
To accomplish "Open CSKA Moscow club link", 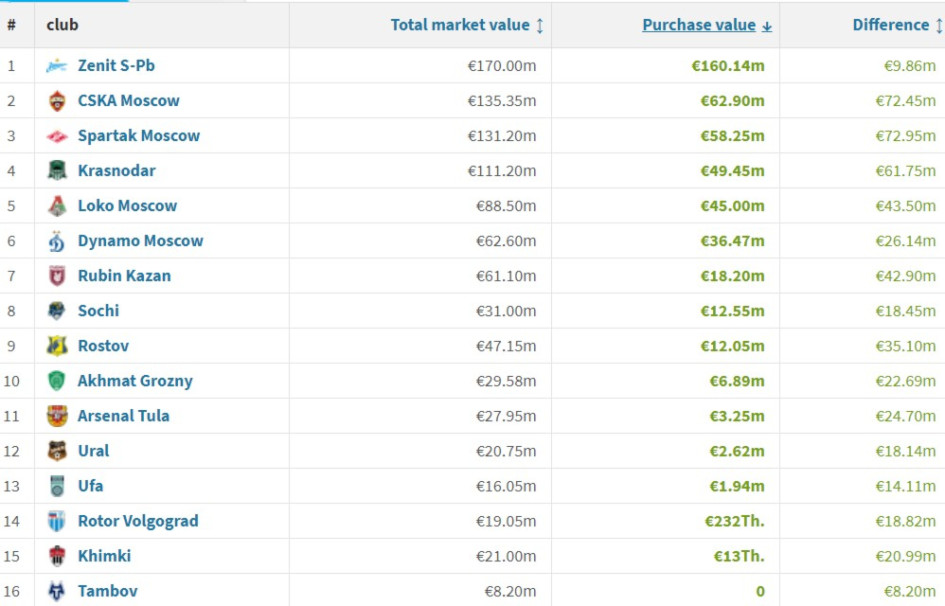I will point(128,101).
